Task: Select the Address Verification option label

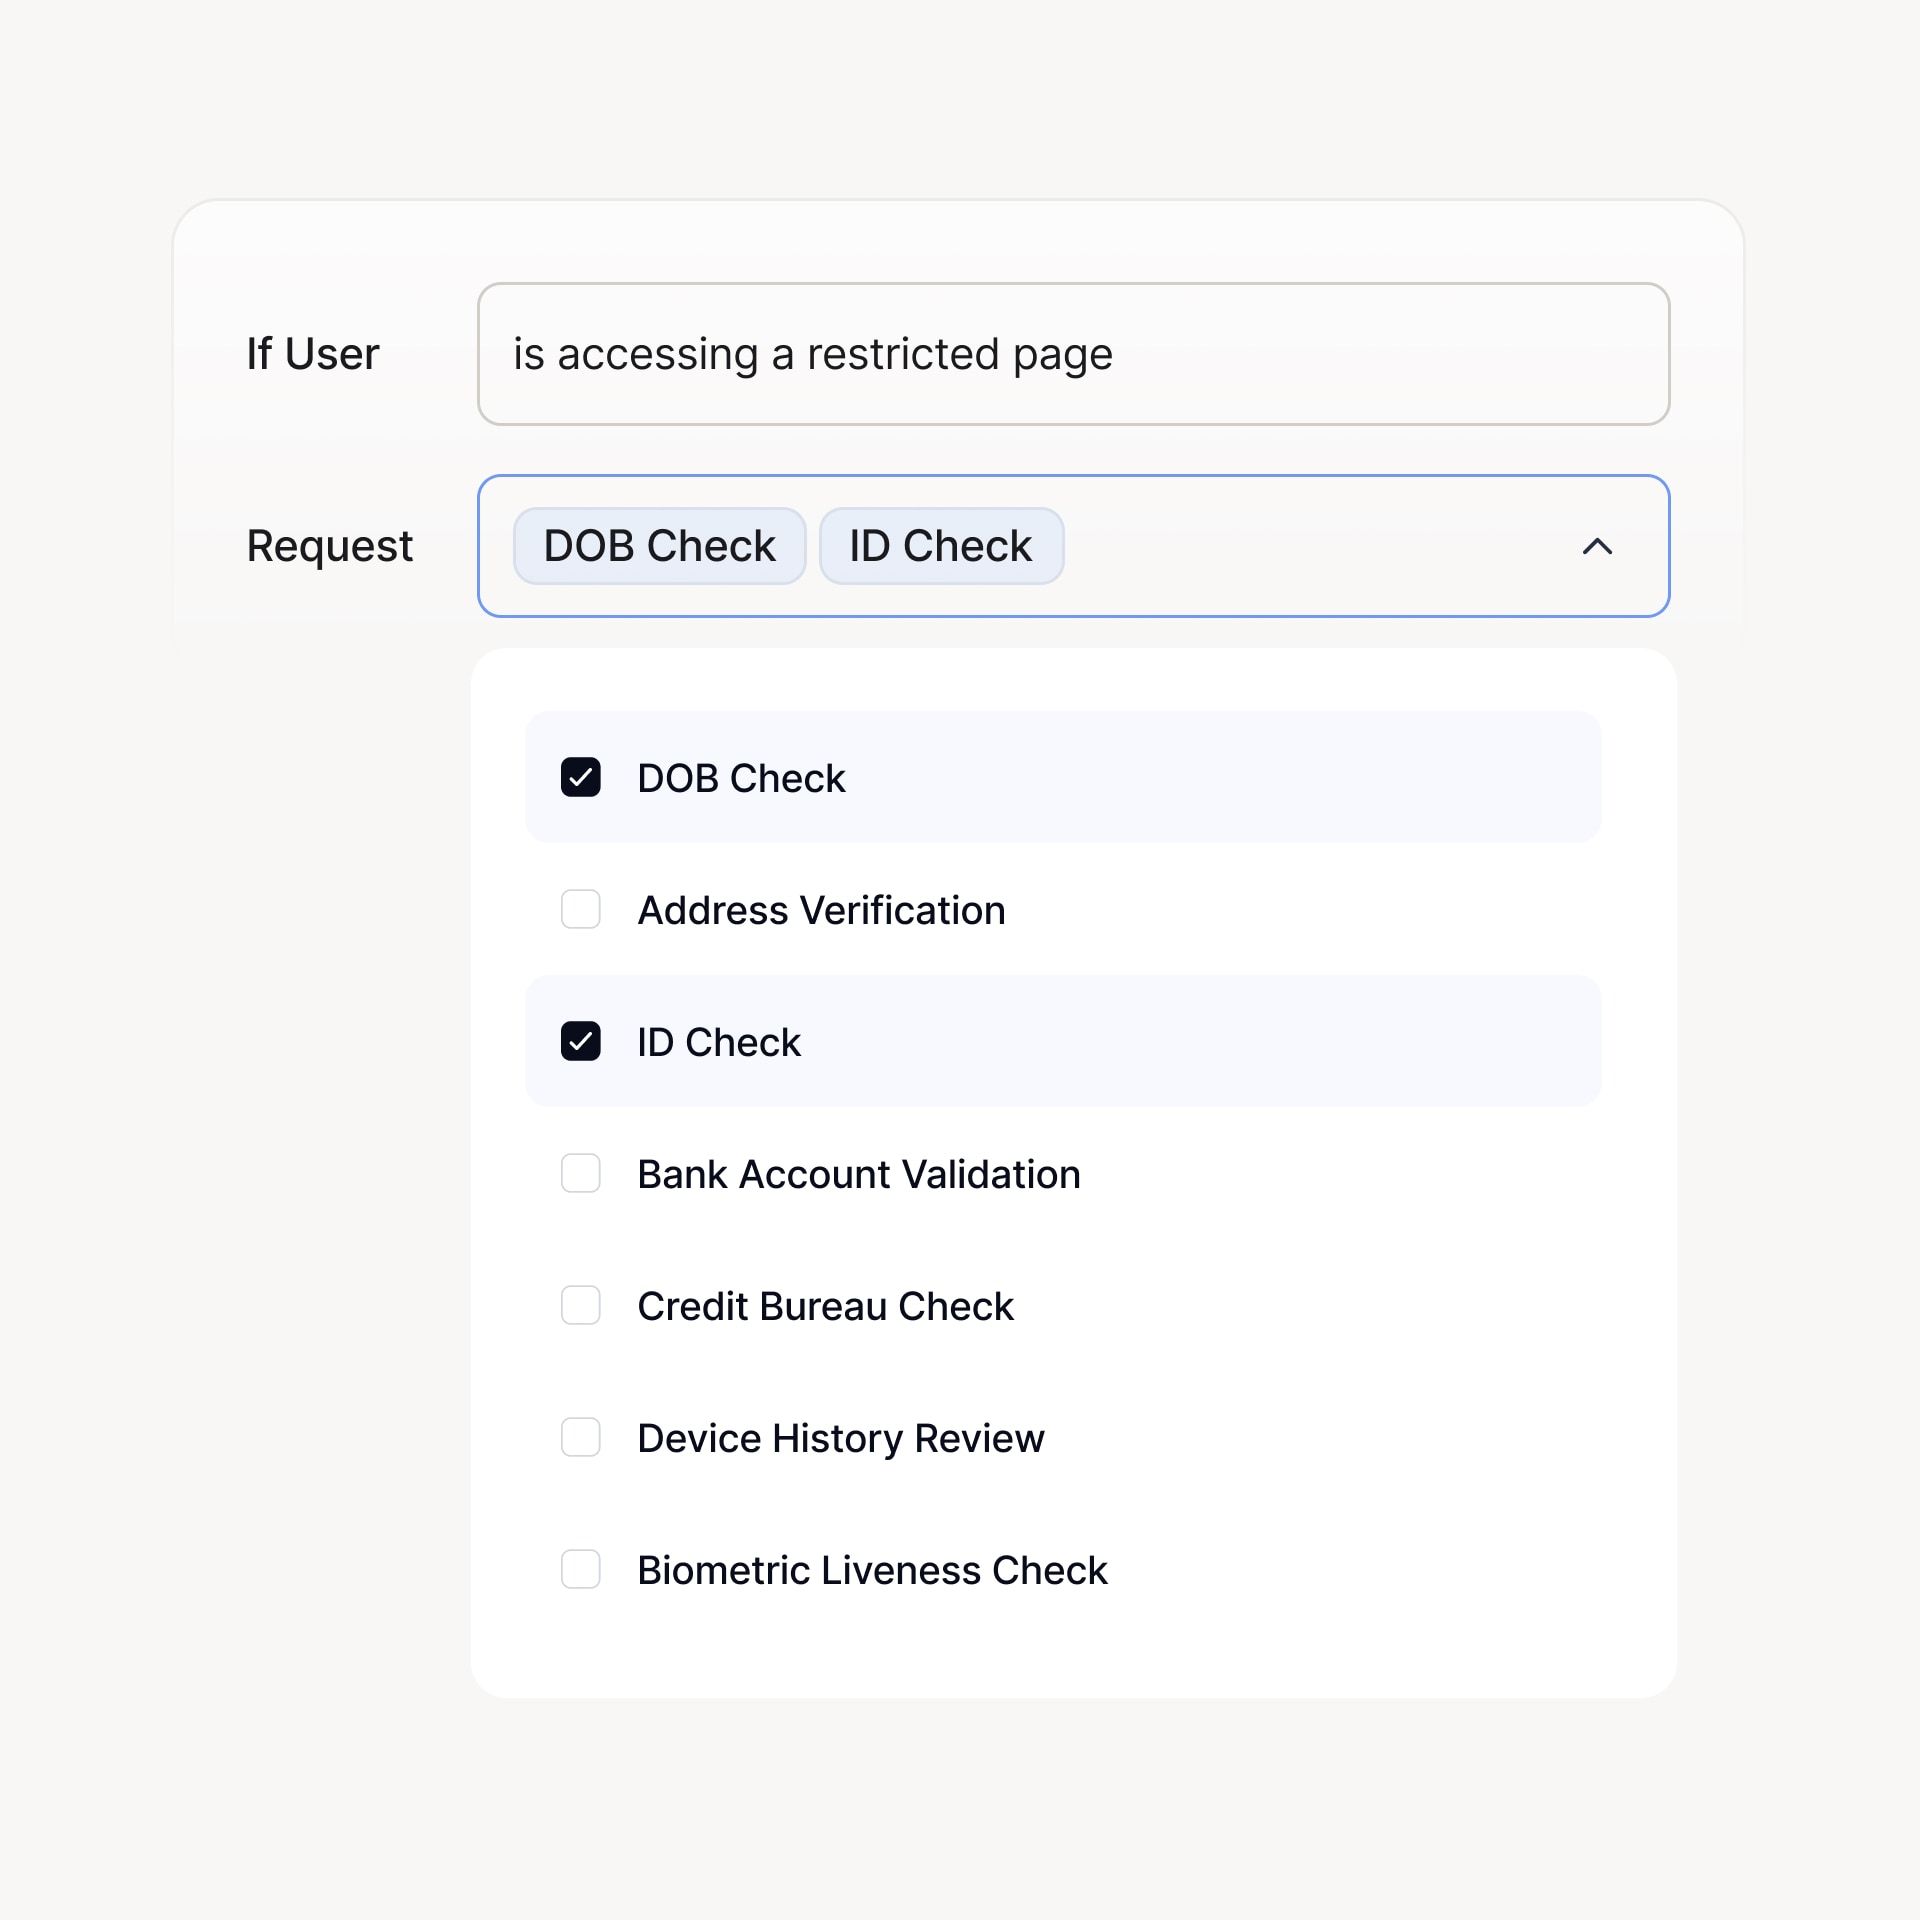Action: [x=821, y=910]
